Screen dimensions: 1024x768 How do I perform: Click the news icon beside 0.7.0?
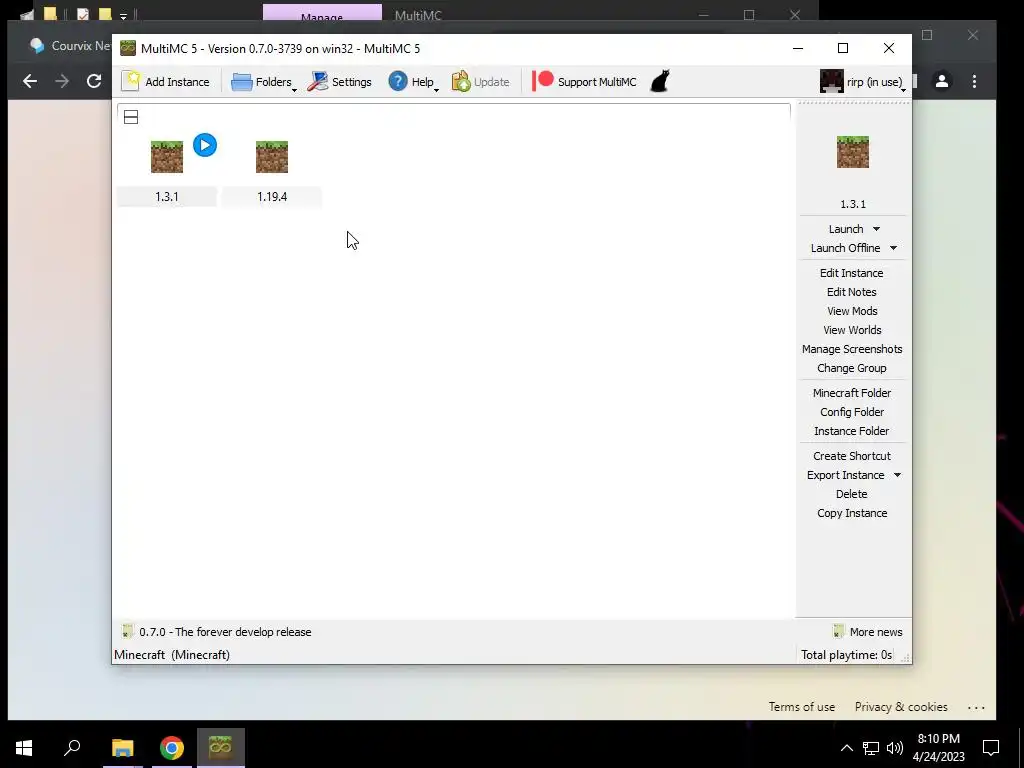click(127, 632)
